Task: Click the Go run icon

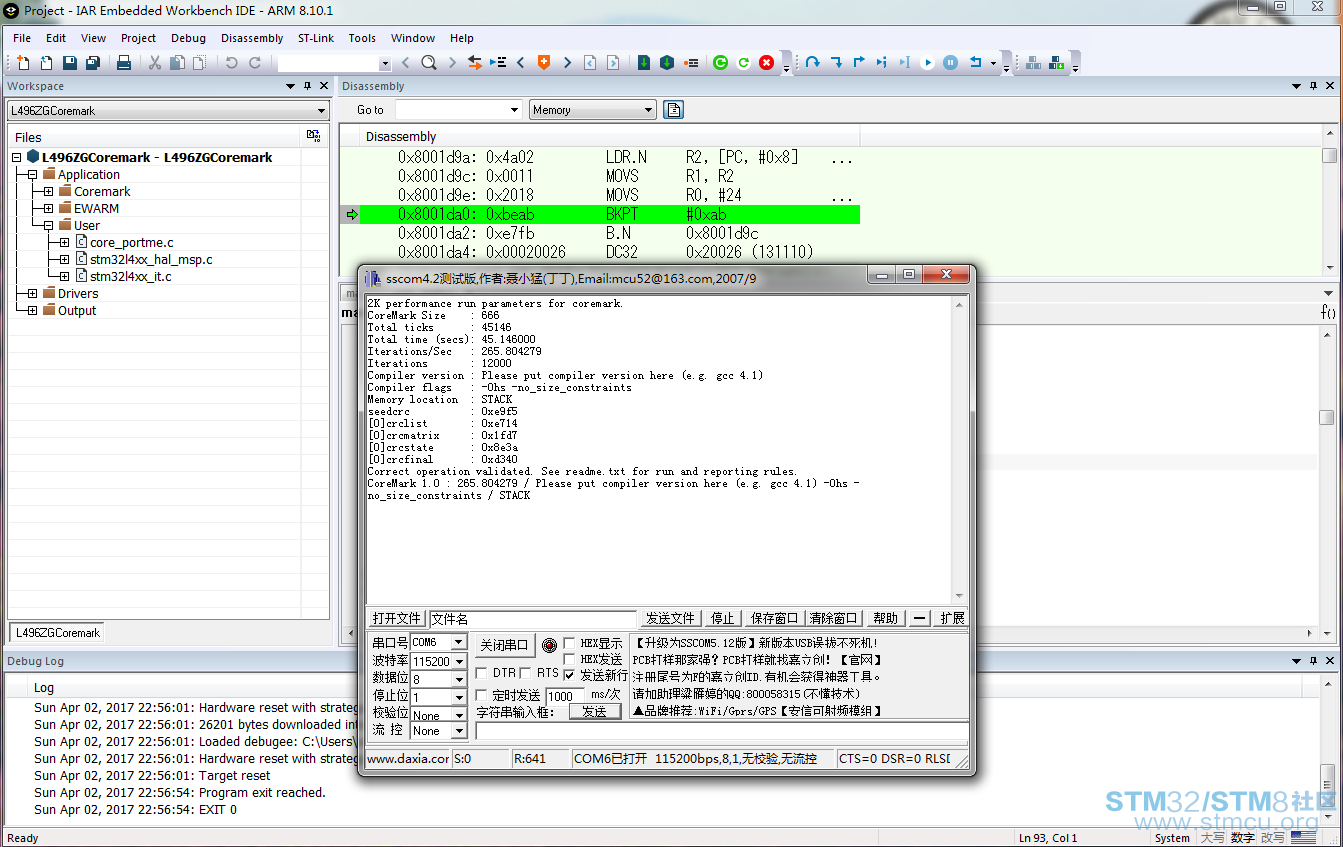Action: point(927,63)
